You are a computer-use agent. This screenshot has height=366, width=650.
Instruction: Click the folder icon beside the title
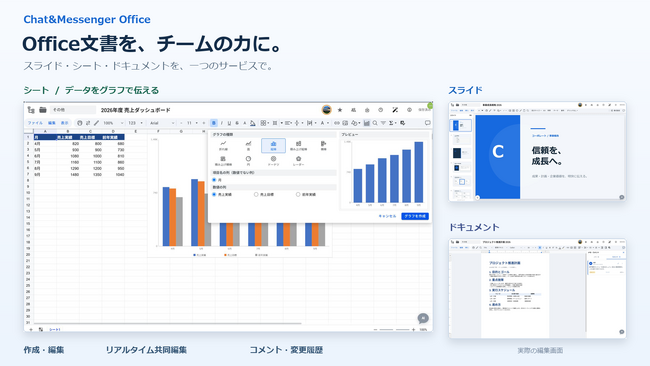click(43, 110)
